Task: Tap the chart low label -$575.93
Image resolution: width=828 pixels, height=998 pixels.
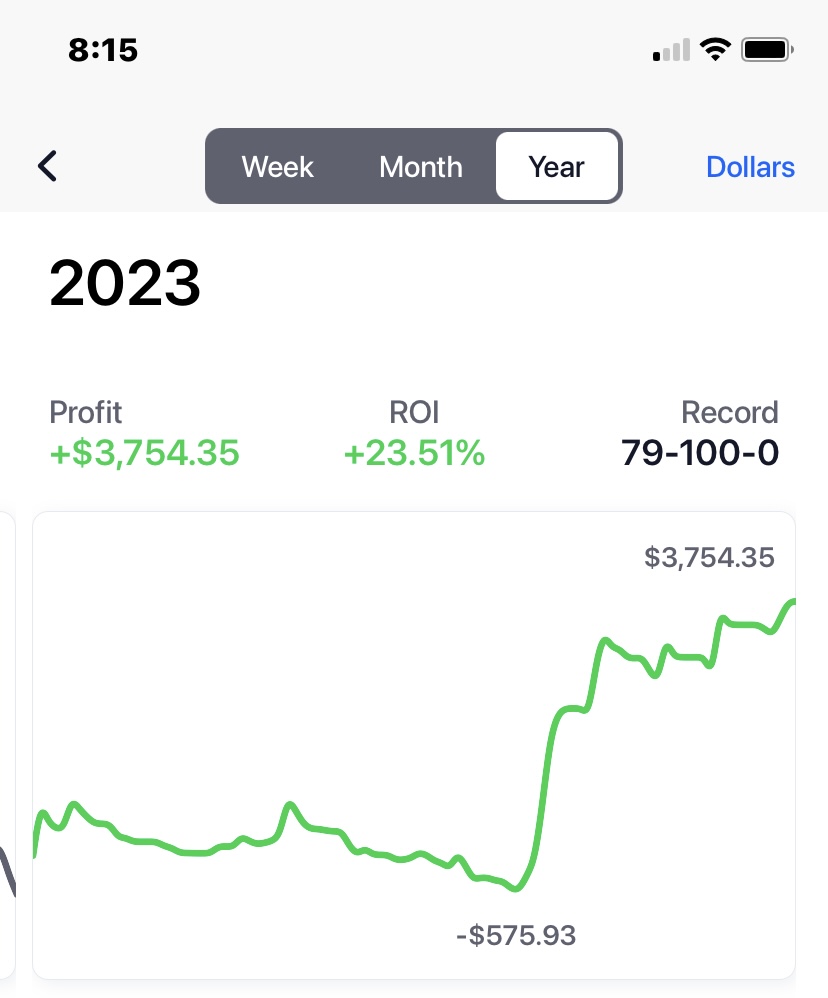Action: [516, 935]
